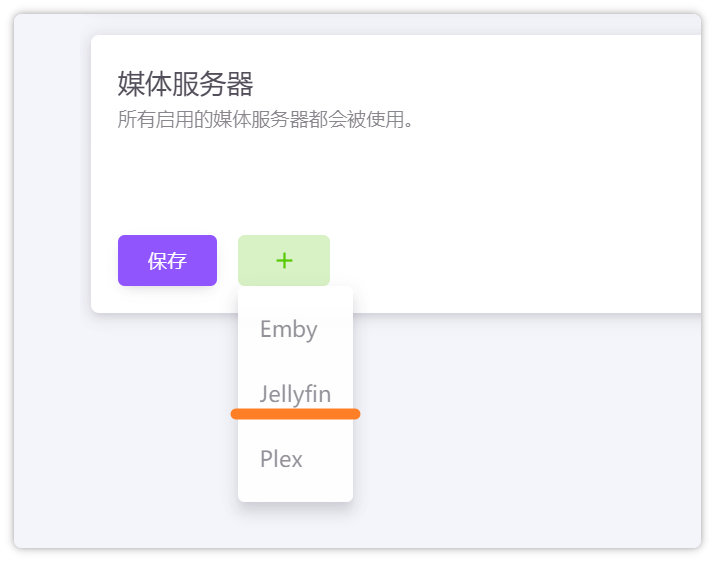Image resolution: width=715 pixels, height=562 pixels.
Task: Click the orange underline beneath Jellyfin
Action: [x=295, y=413]
